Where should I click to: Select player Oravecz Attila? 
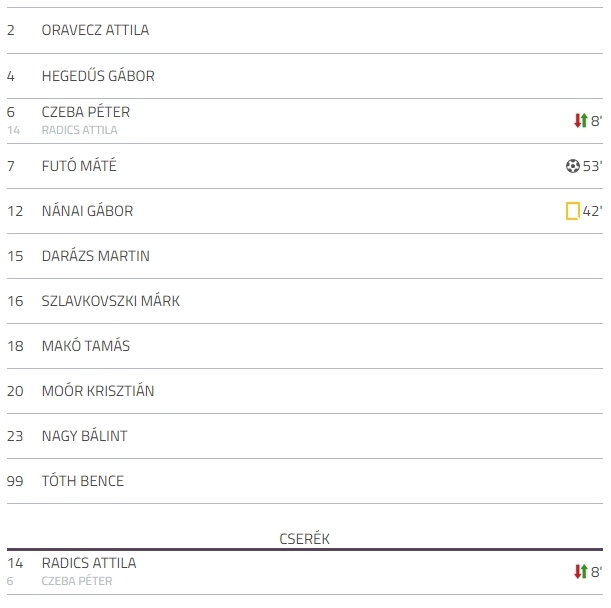click(95, 30)
